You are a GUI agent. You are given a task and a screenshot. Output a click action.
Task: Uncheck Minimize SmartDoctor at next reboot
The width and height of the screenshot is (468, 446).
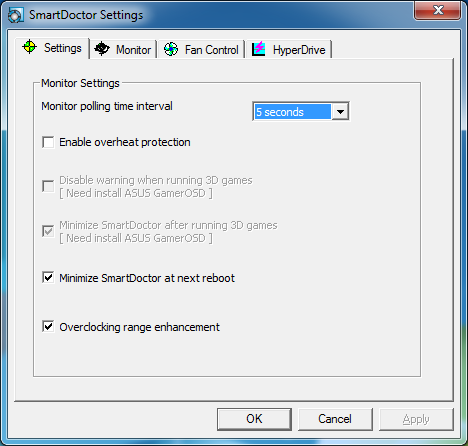click(x=48, y=277)
